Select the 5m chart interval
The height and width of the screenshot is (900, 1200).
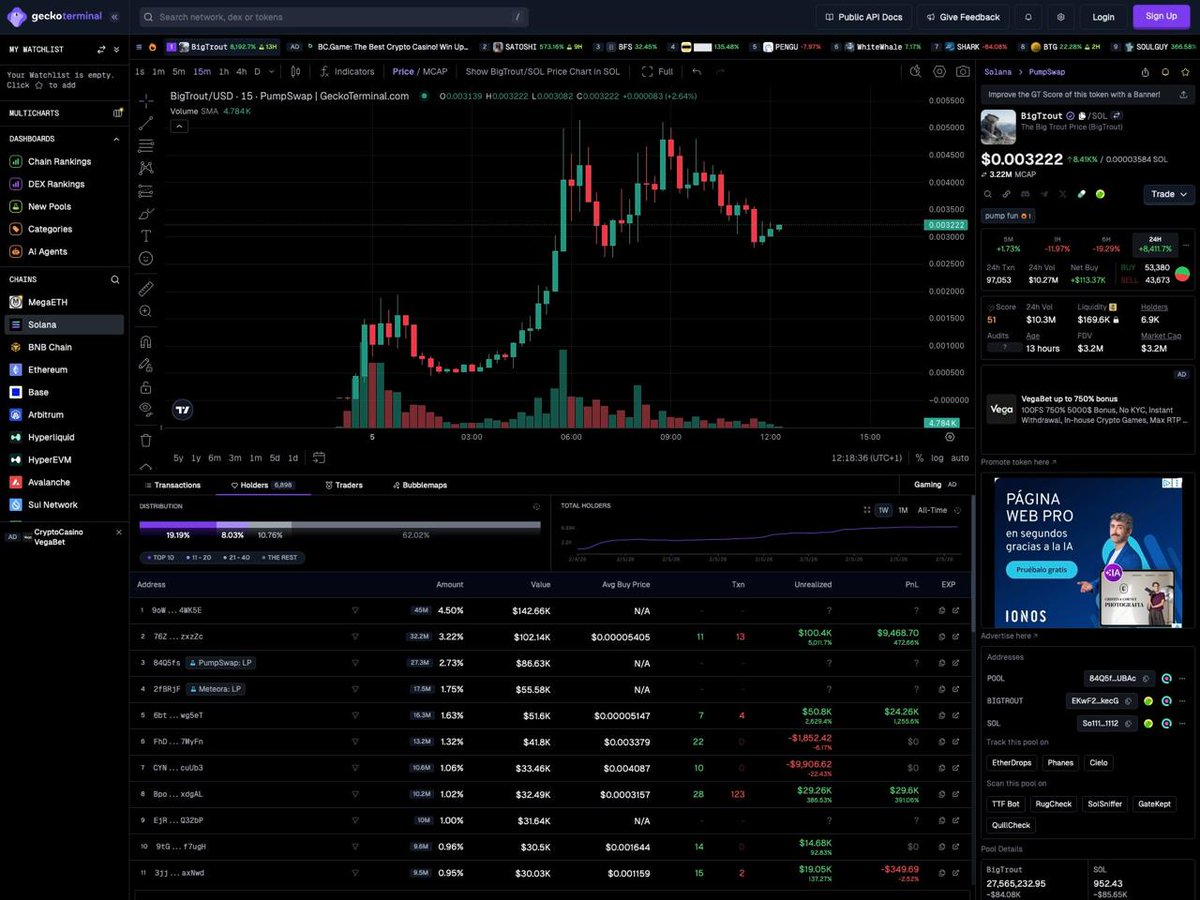178,71
